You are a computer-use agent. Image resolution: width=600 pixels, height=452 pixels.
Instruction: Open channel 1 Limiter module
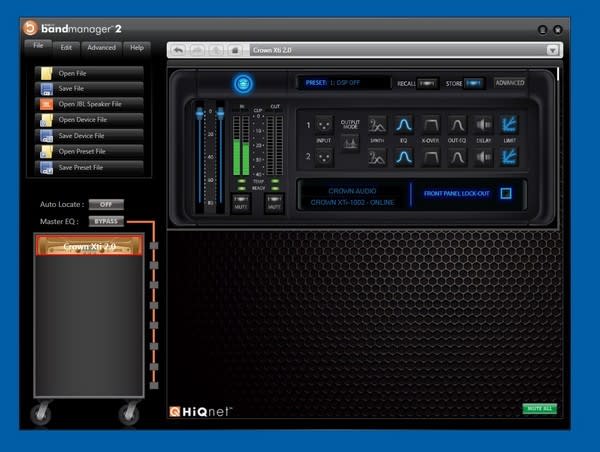[x=510, y=125]
